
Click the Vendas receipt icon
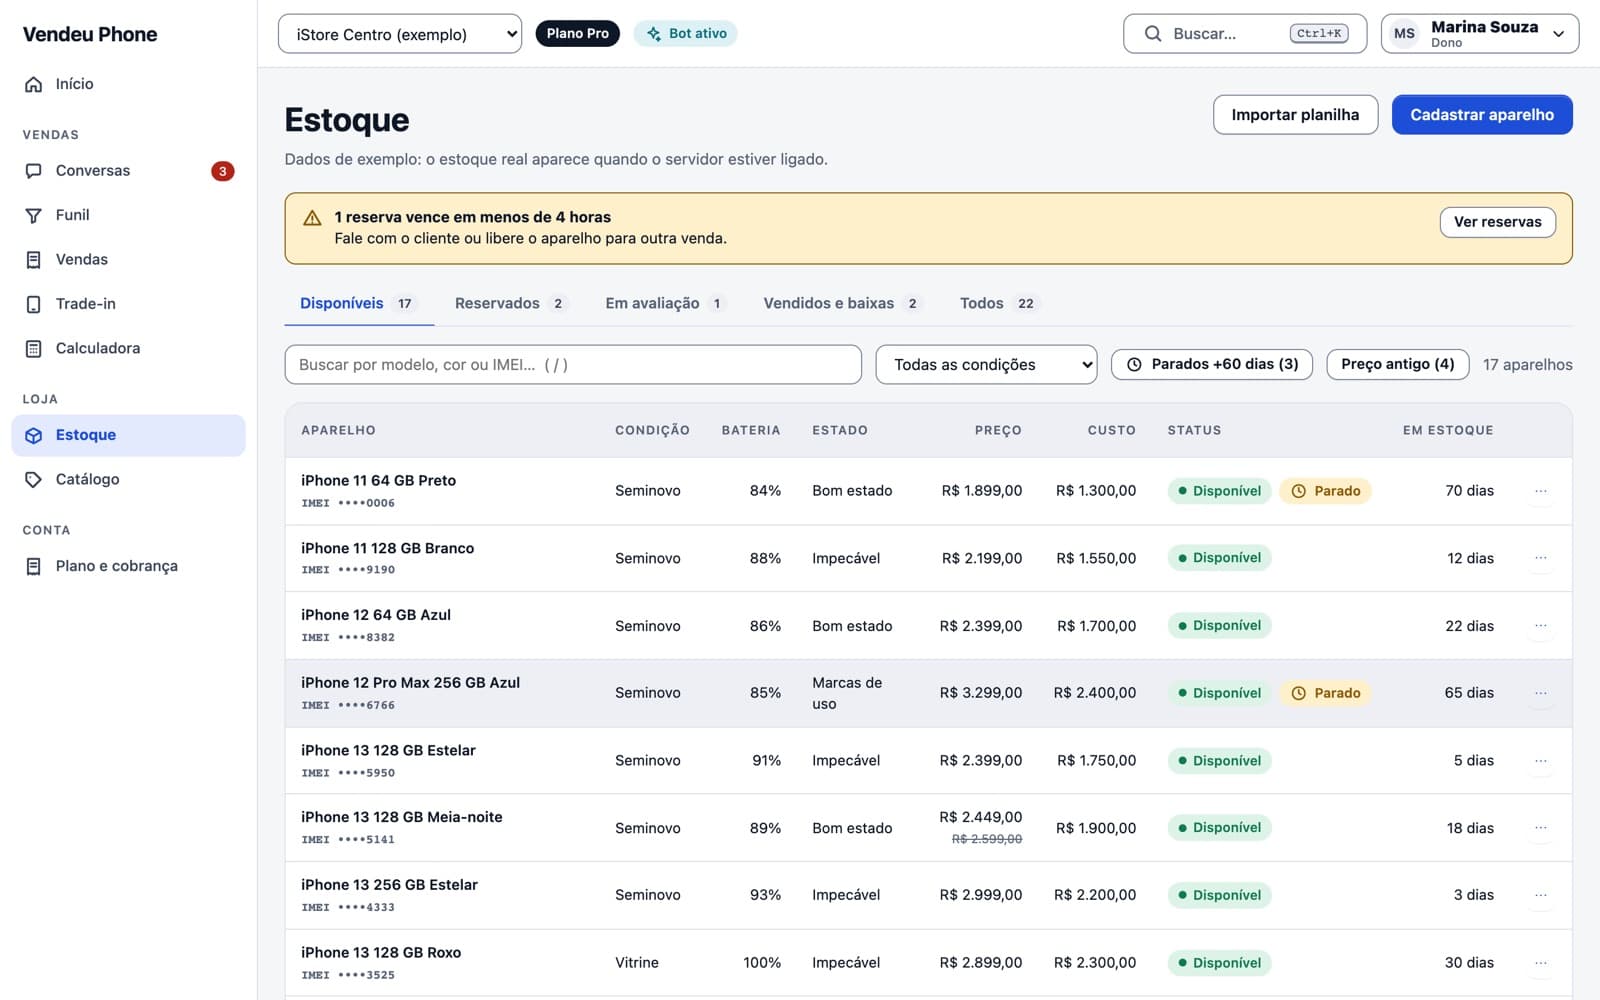coord(33,260)
